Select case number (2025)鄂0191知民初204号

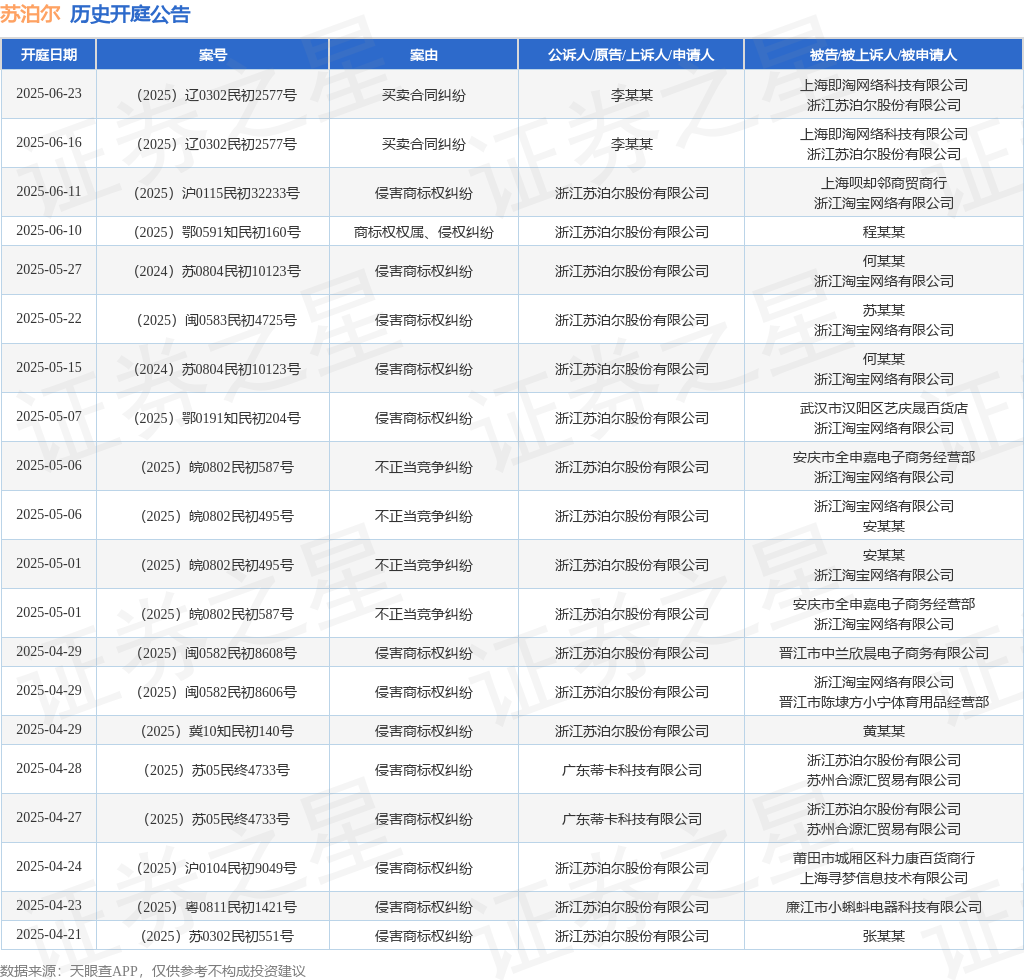point(217,419)
